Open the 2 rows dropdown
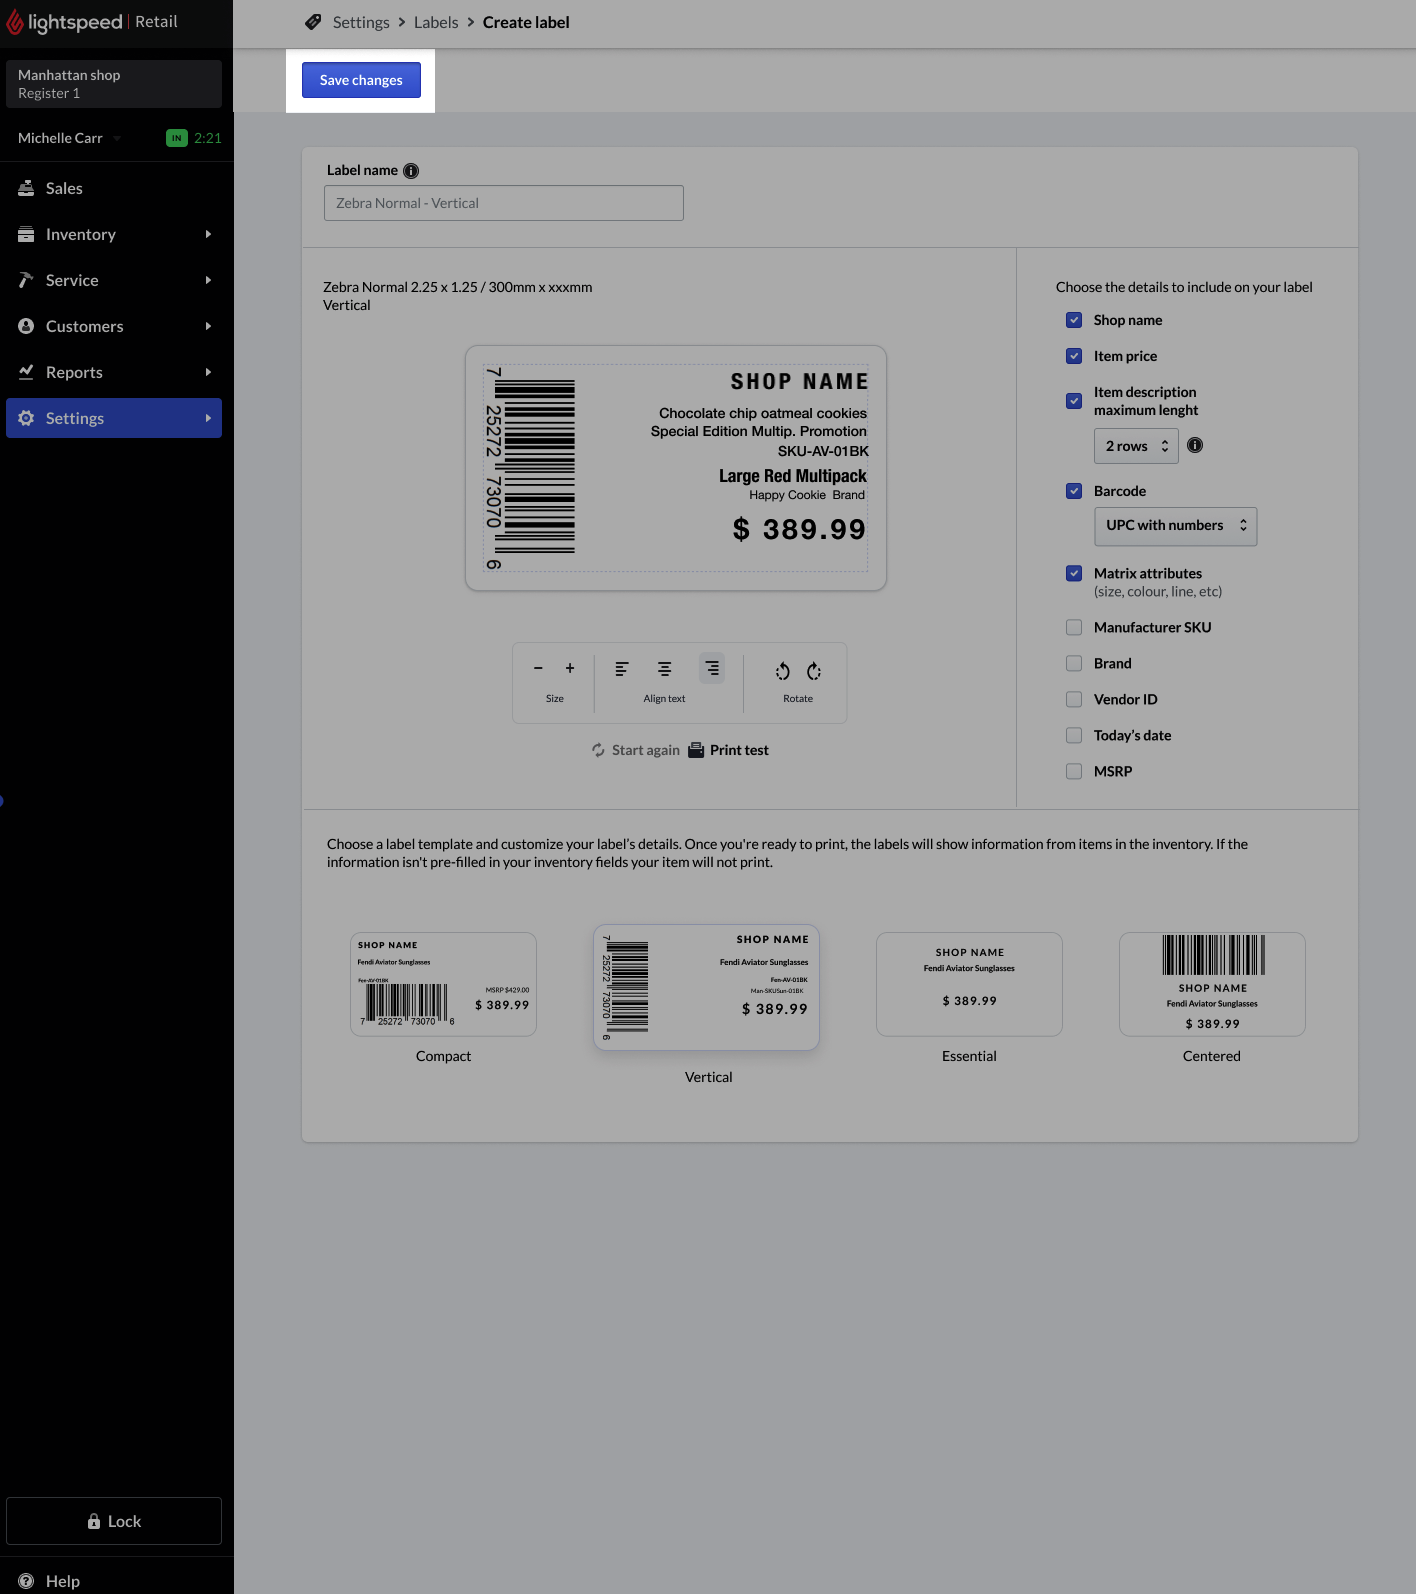 tap(1136, 446)
